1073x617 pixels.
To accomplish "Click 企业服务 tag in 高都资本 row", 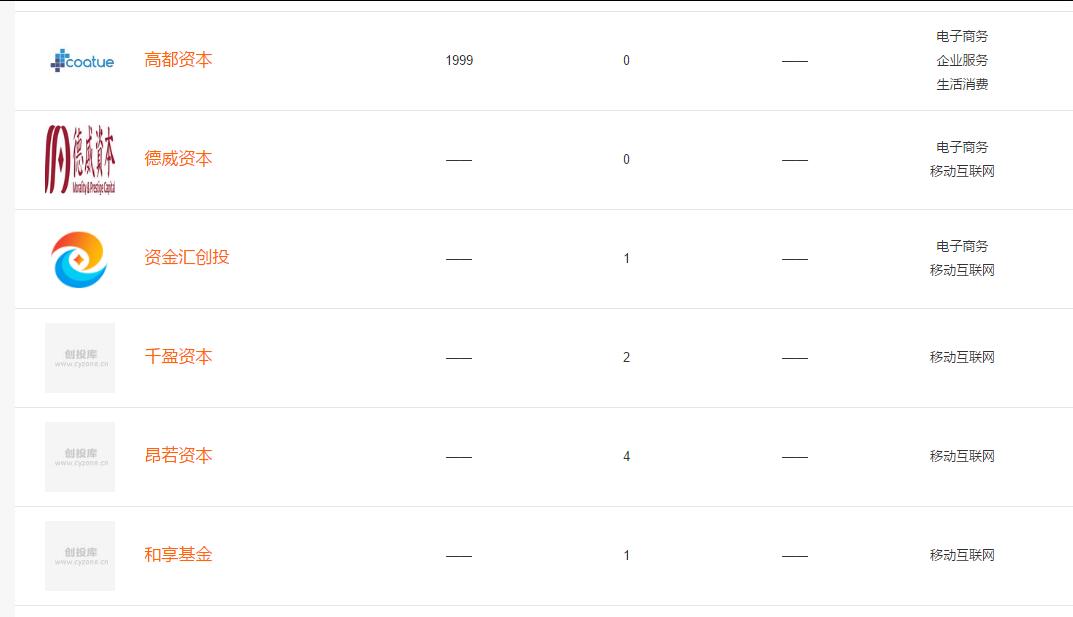I will pos(962,60).
